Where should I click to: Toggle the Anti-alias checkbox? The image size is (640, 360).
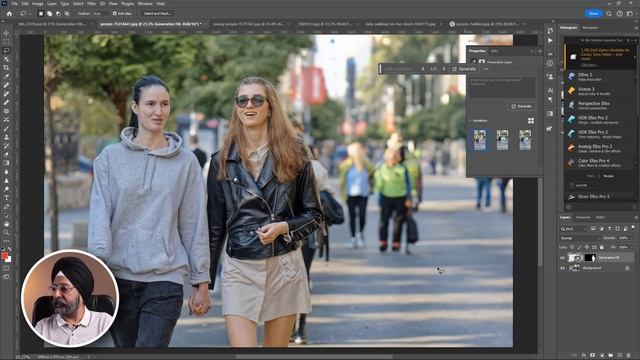115,13
